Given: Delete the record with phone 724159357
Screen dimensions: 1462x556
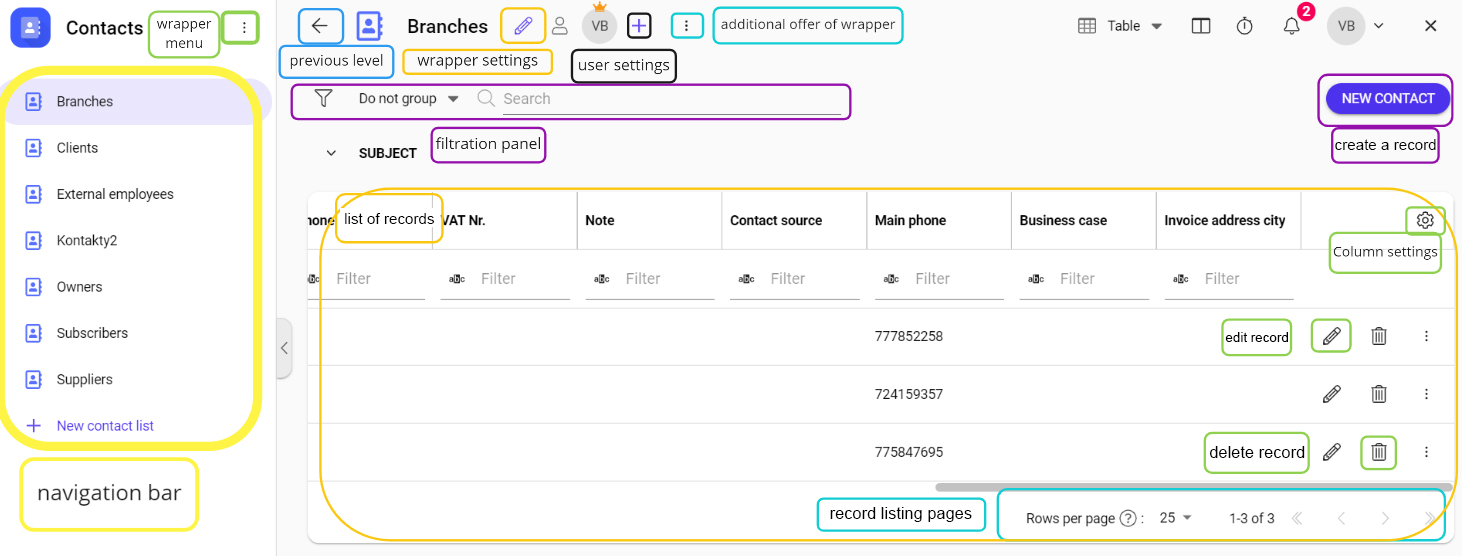Looking at the screenshot, I should [x=1379, y=394].
